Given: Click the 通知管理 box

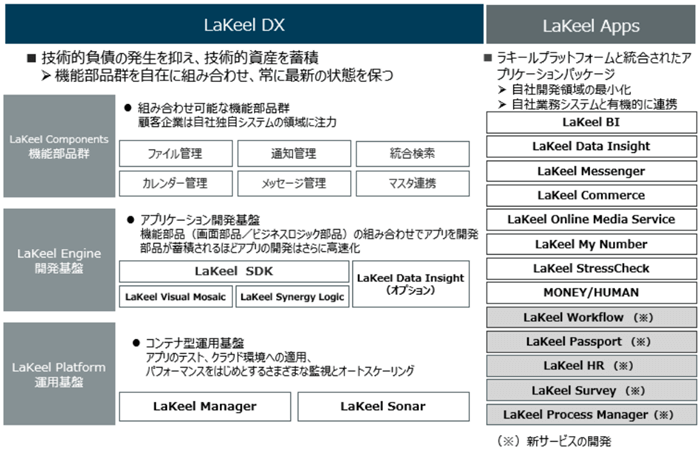Looking at the screenshot, I should pyautogui.click(x=294, y=154).
